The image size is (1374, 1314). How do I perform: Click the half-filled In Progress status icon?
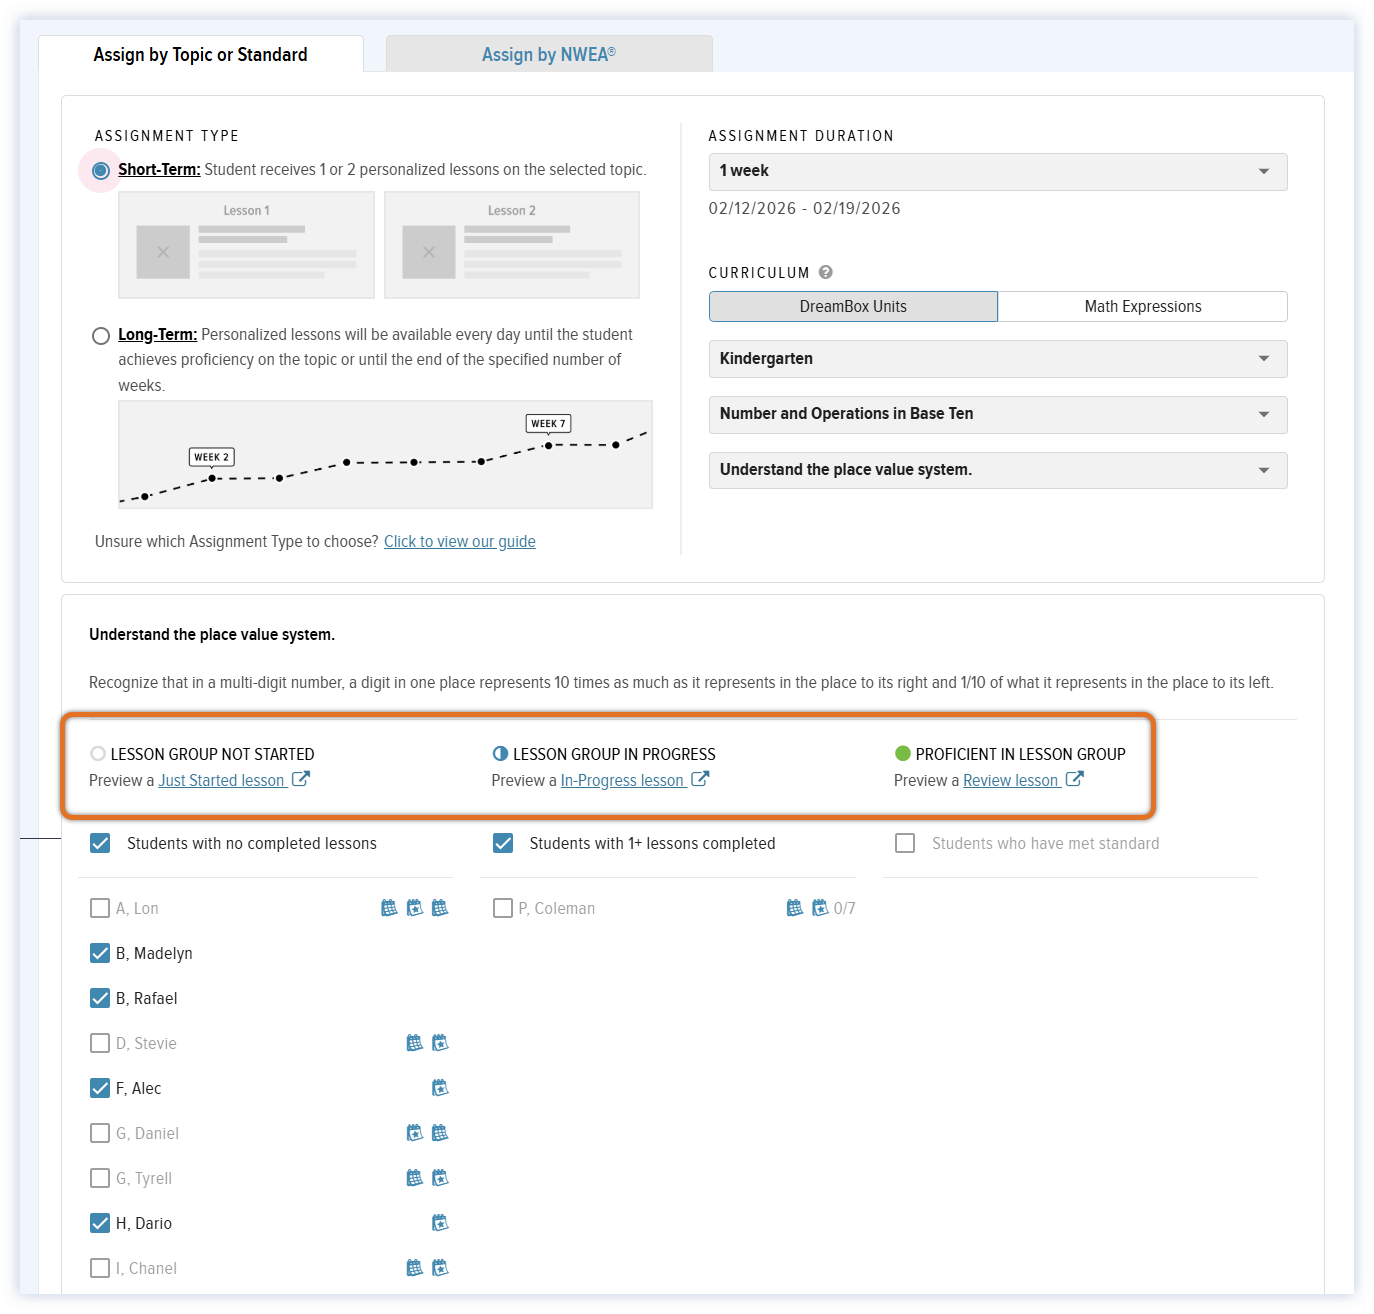(x=500, y=754)
